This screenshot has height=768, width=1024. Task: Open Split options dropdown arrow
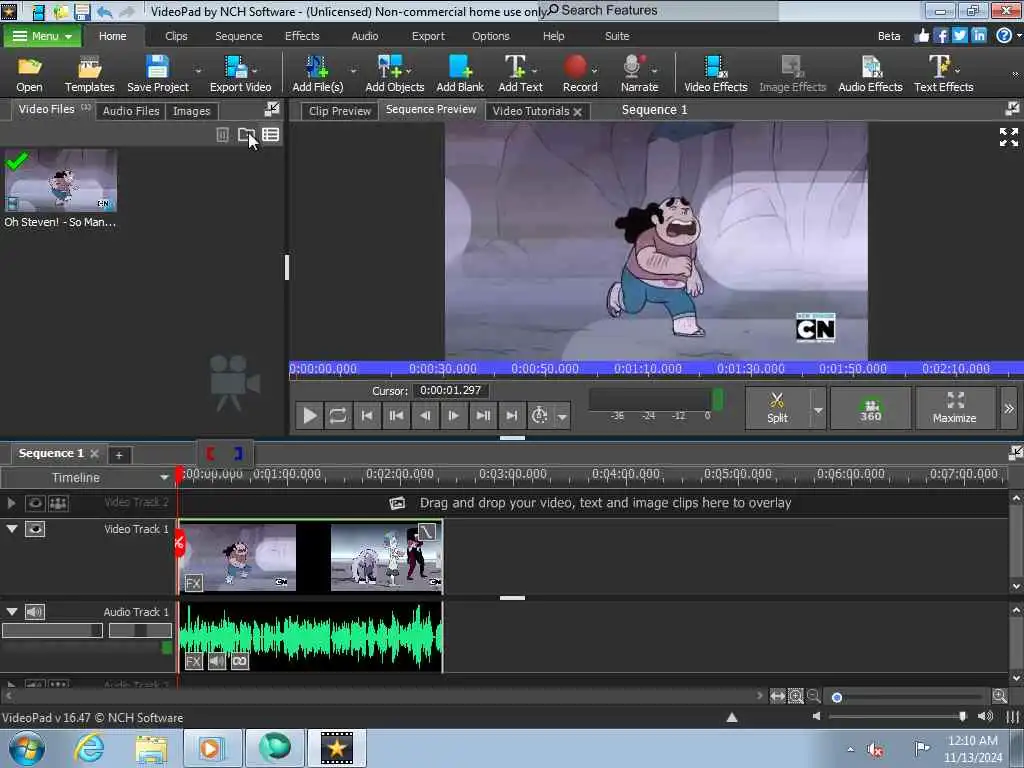[x=818, y=410]
